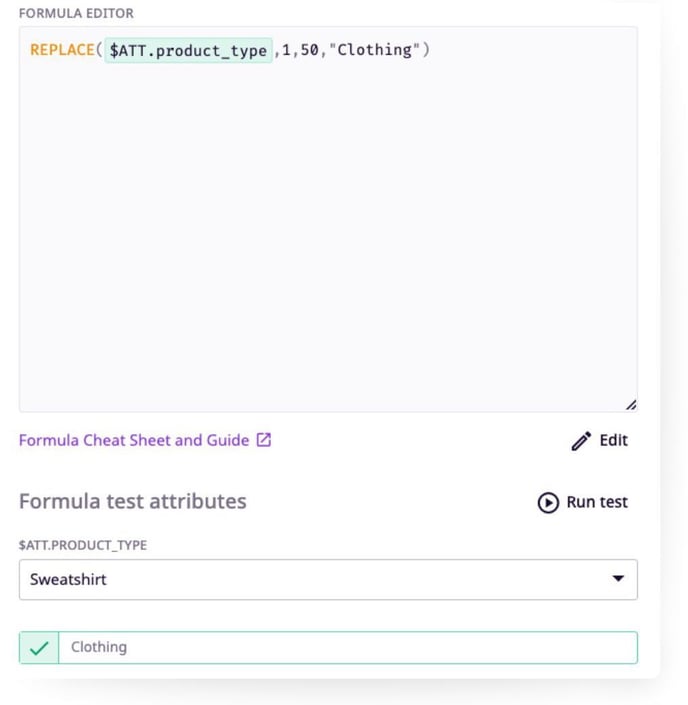
Task: Click the closing parenthesis of the formula
Action: [427, 50]
